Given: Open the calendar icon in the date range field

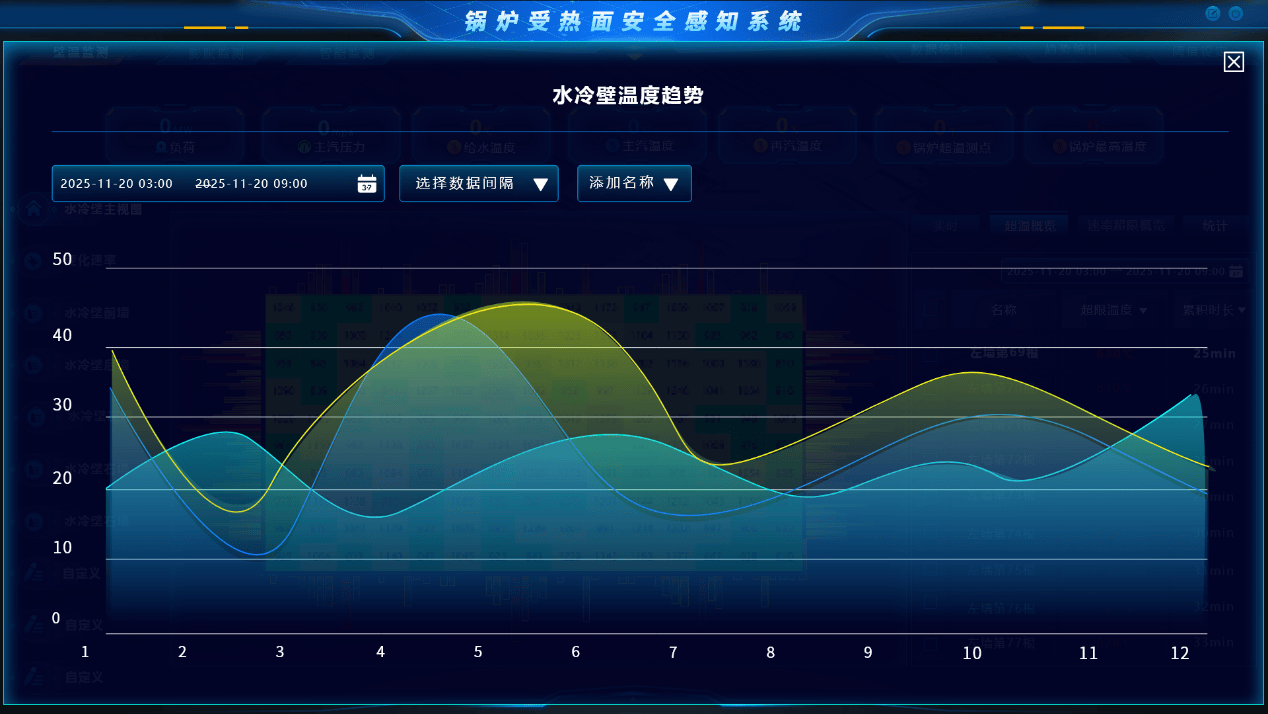Looking at the screenshot, I should click(x=367, y=184).
